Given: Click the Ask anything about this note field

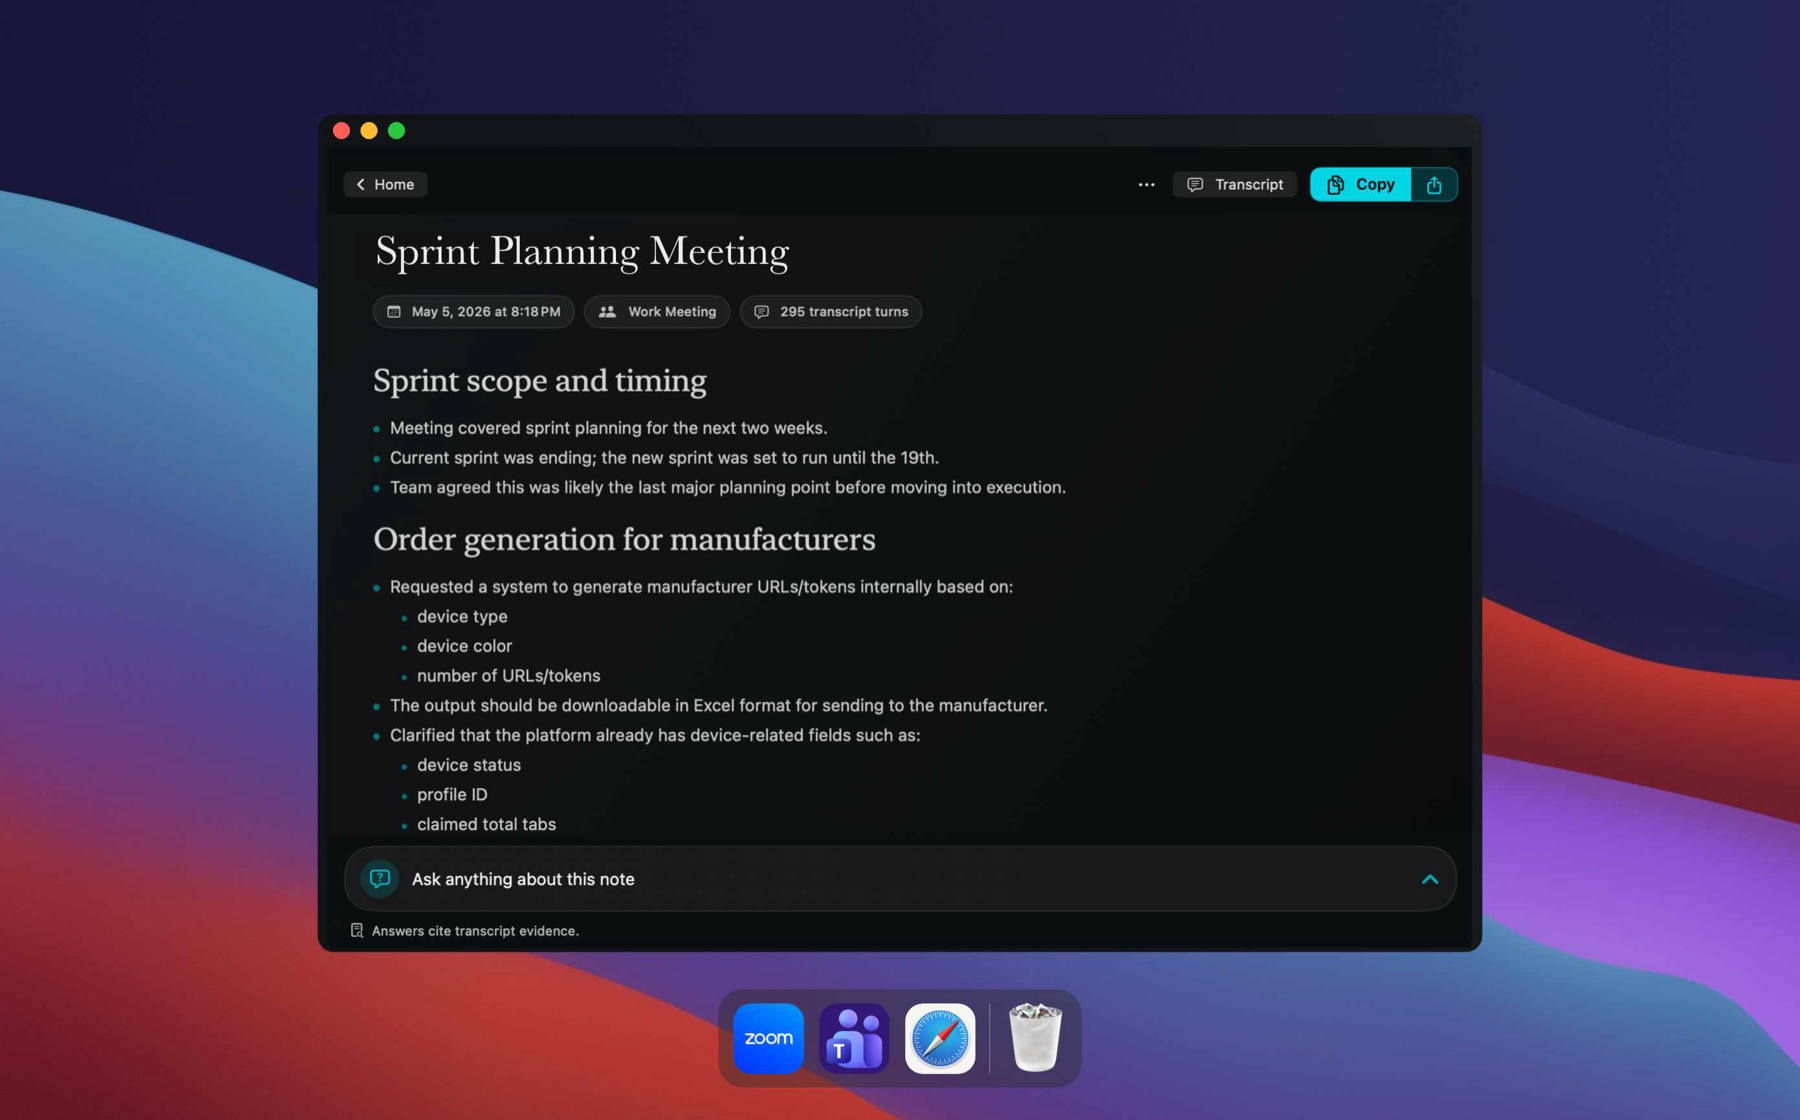Looking at the screenshot, I should pos(900,879).
